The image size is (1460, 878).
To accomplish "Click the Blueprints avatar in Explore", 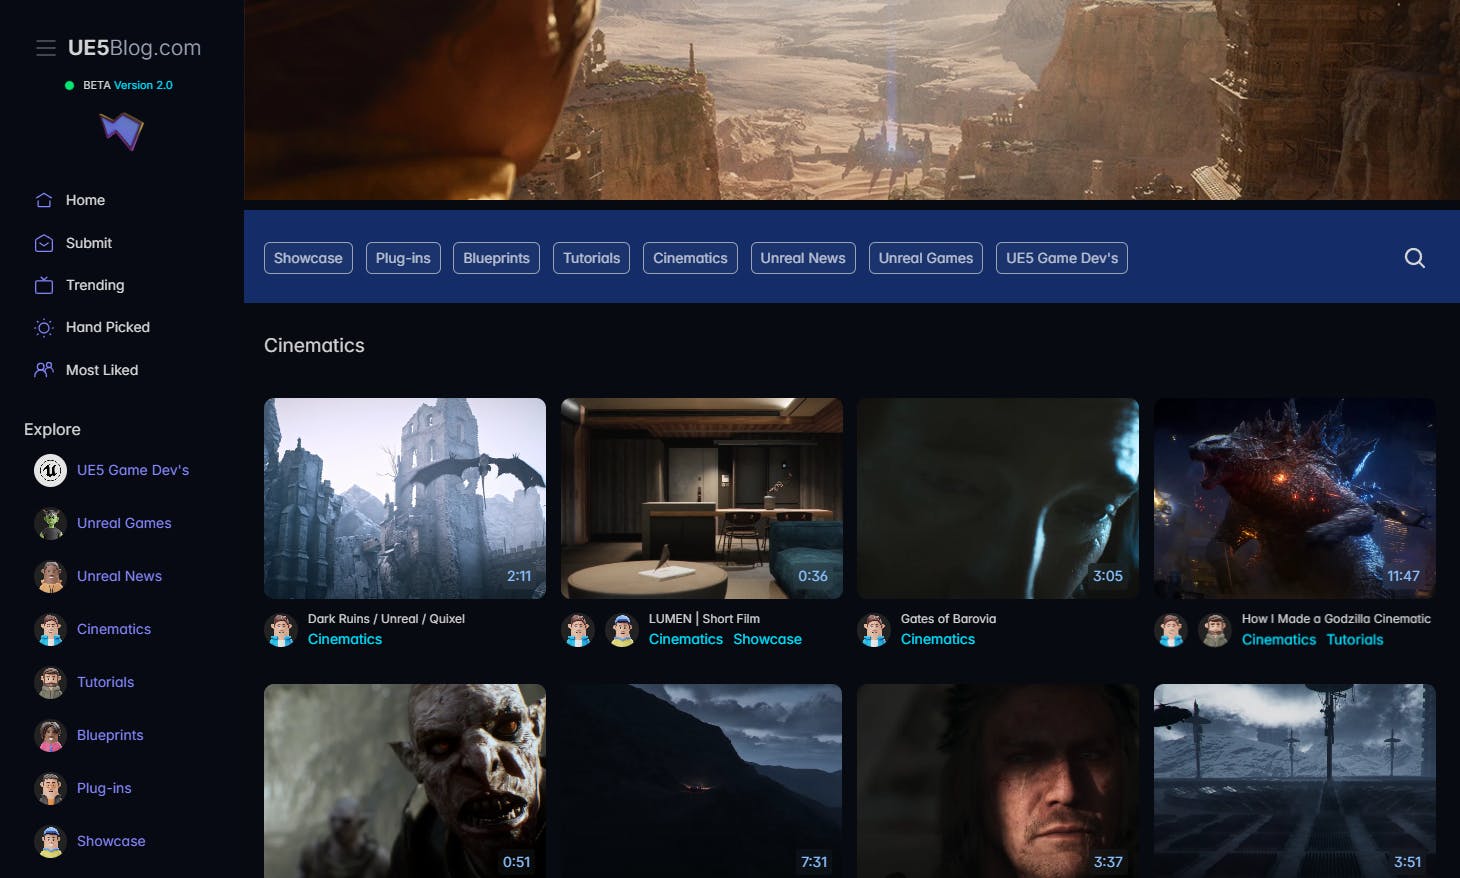I will coord(50,735).
